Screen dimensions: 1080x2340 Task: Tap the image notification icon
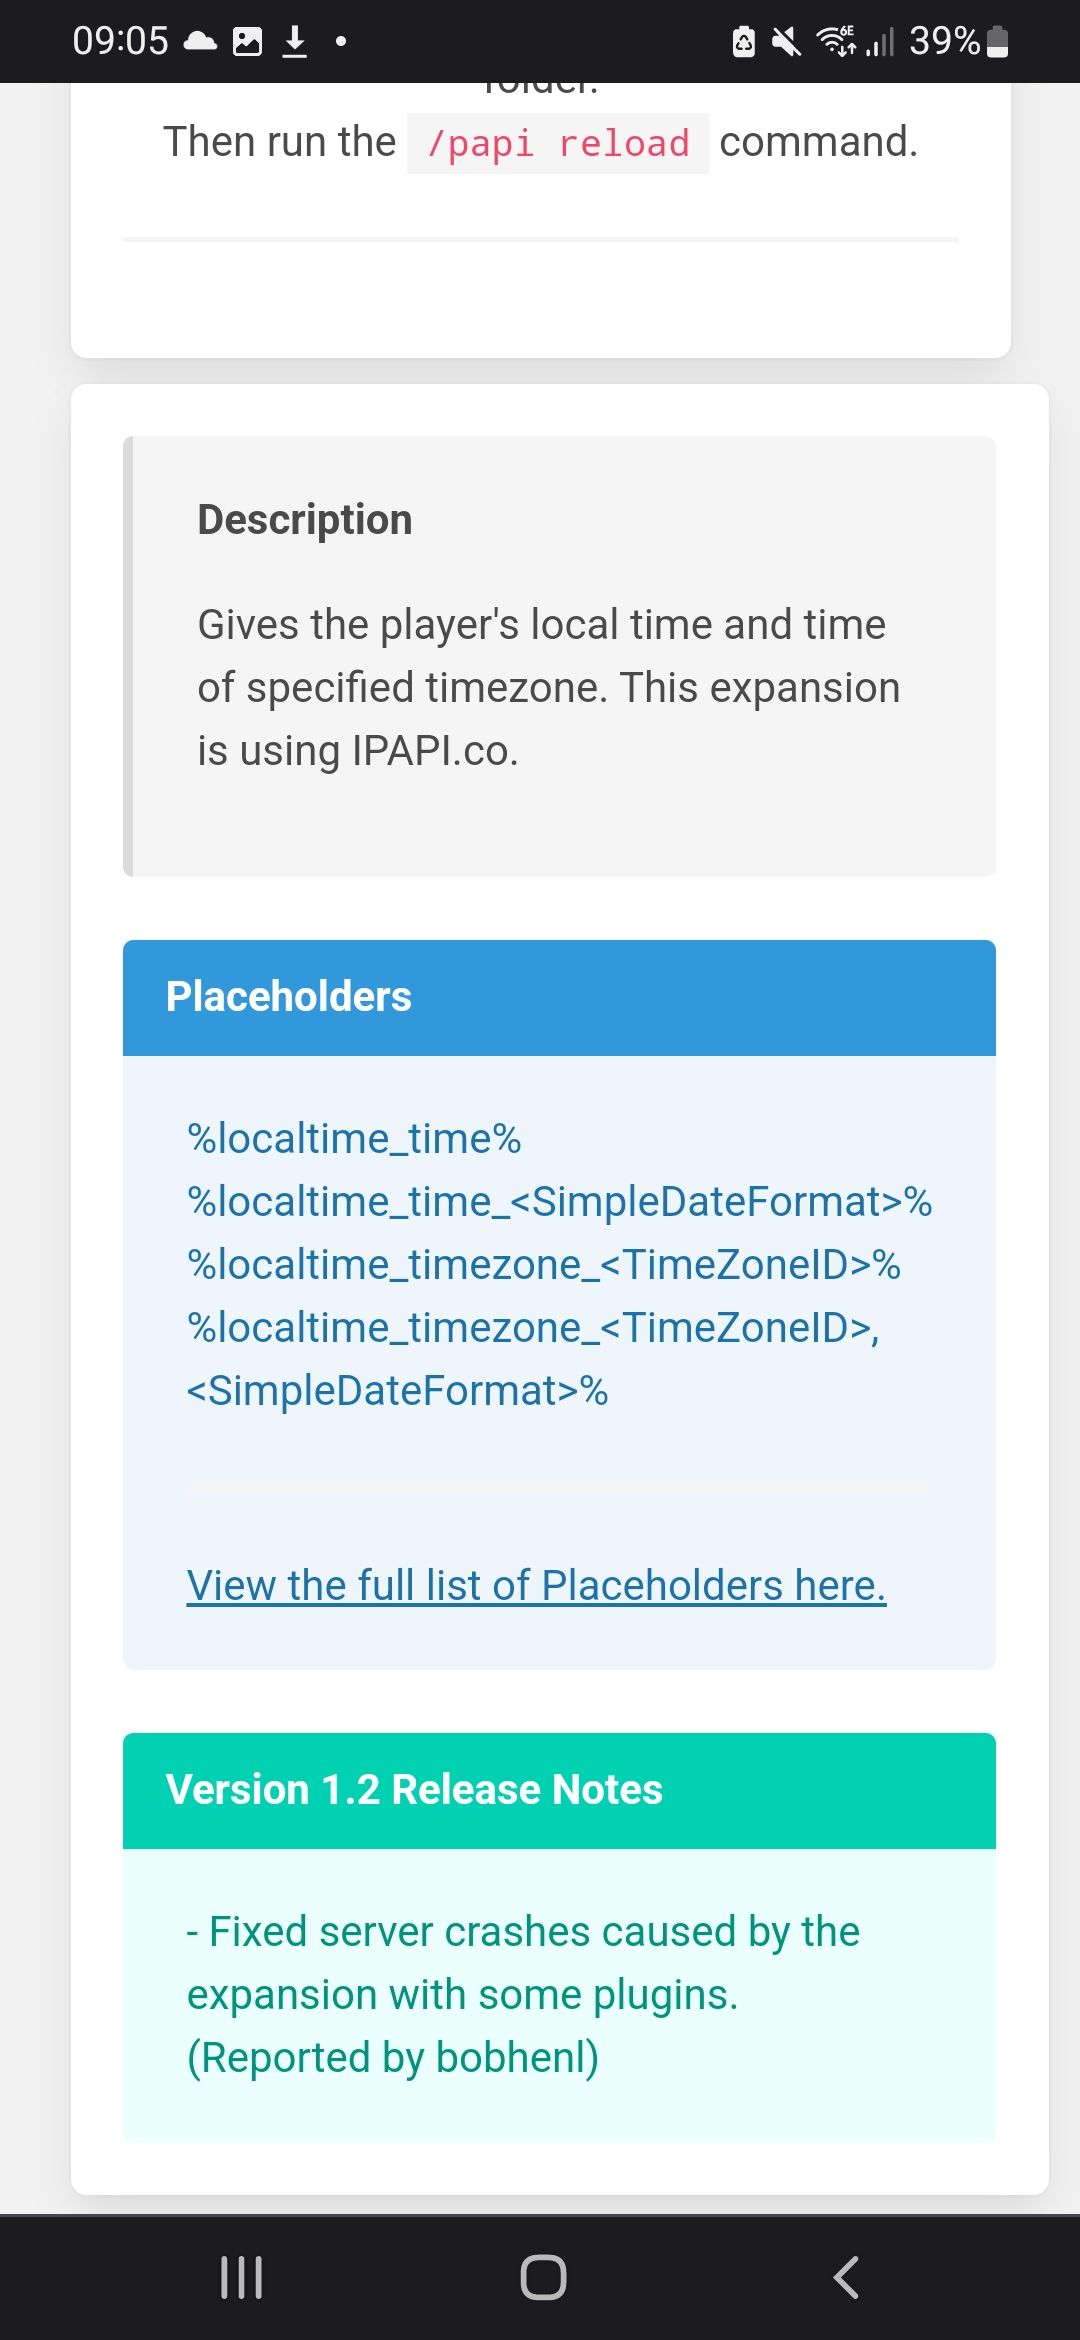[247, 41]
